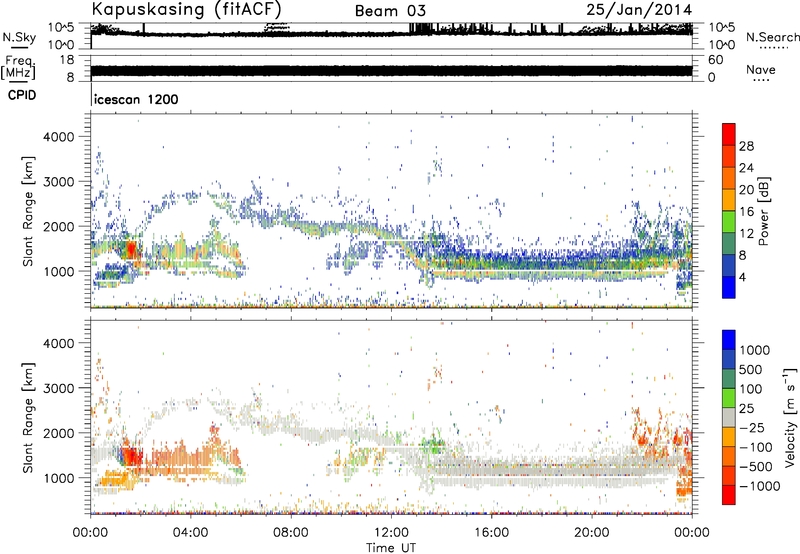The height and width of the screenshot is (554, 800).
Task: Select the Velocity [m s-1] color bar title
Action: click(790, 417)
